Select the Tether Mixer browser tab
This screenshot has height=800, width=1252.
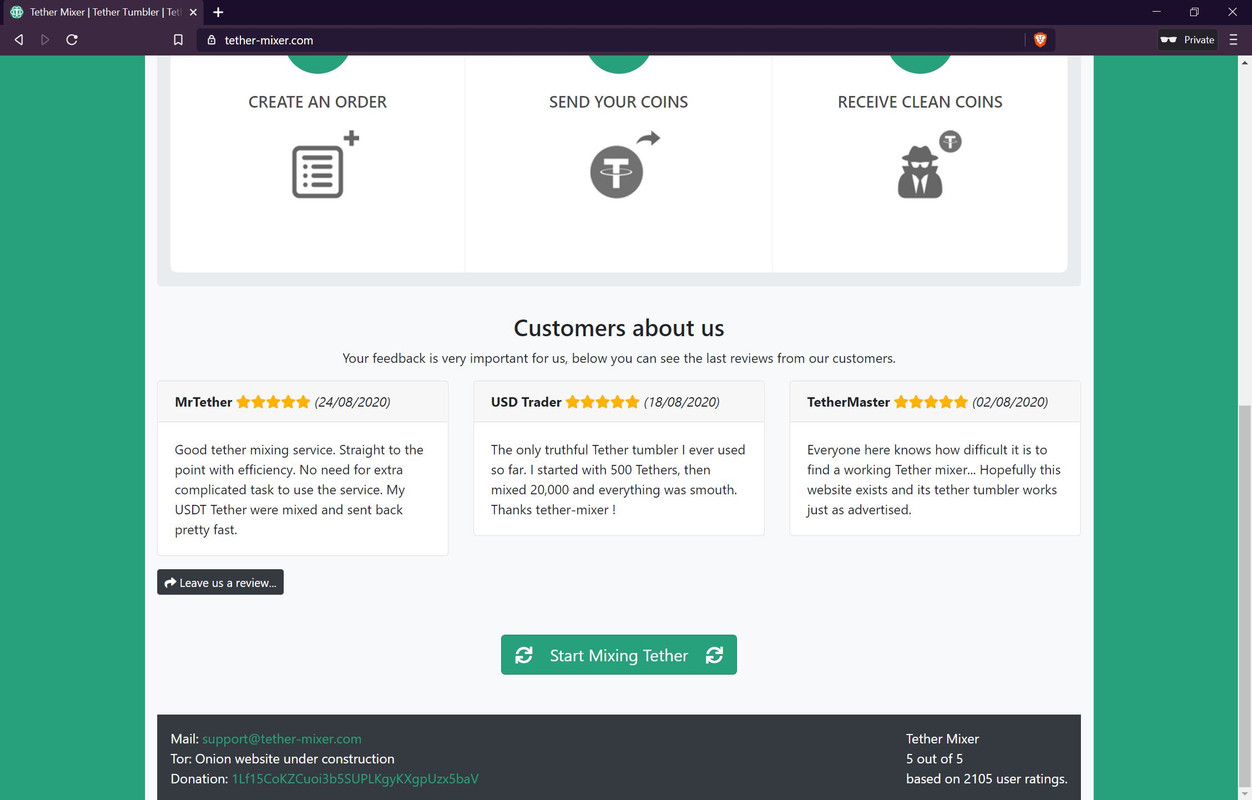click(x=103, y=12)
